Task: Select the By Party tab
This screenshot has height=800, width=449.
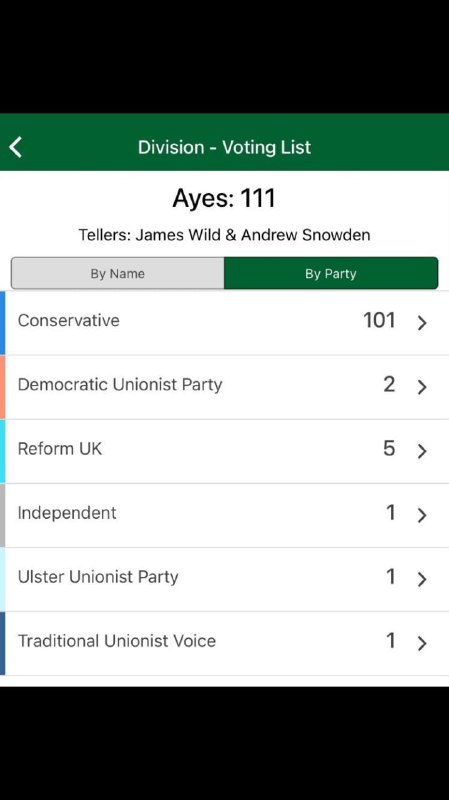Action: click(x=331, y=273)
